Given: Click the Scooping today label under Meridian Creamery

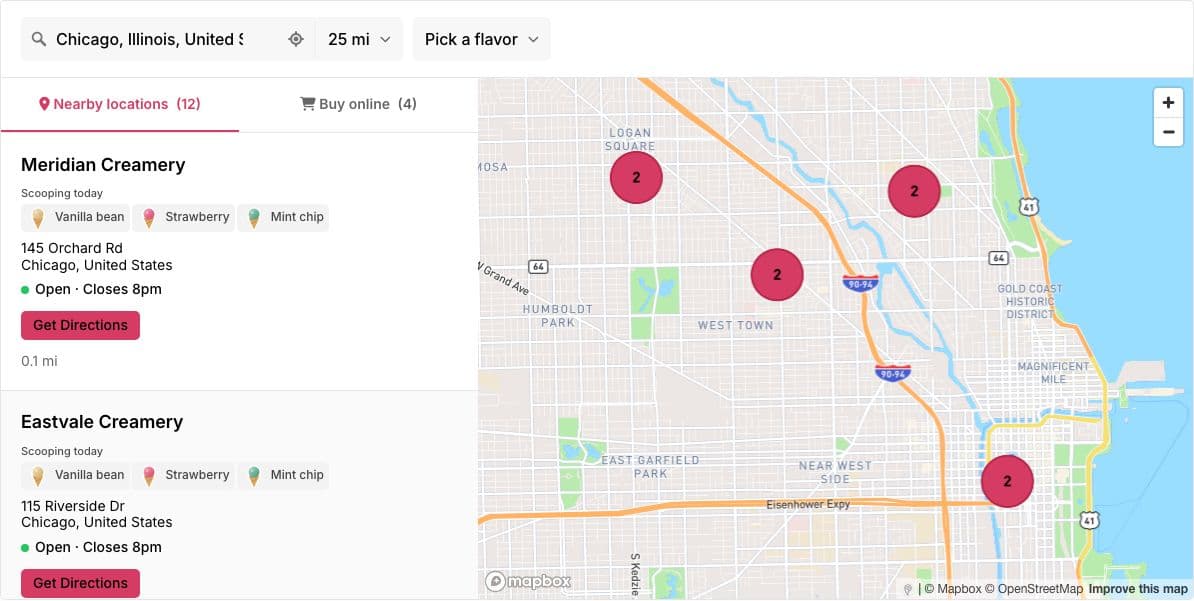Looking at the screenshot, I should (x=62, y=193).
